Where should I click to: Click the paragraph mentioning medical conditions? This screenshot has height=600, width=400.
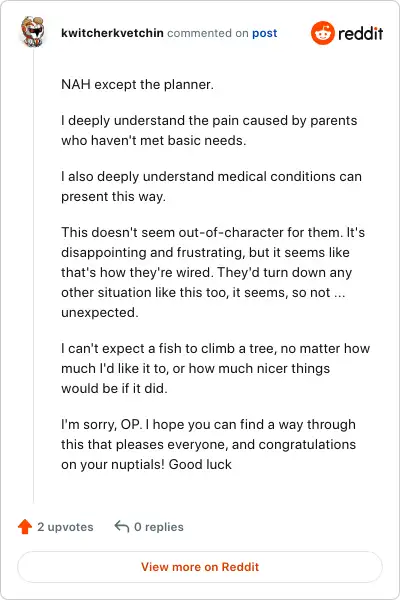pos(211,186)
